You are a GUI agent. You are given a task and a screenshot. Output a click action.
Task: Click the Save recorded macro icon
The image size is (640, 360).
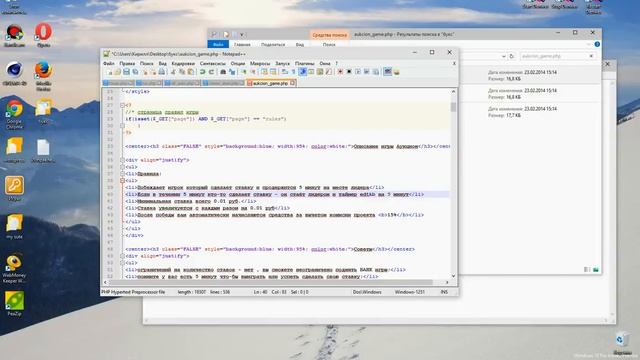[x=375, y=72]
